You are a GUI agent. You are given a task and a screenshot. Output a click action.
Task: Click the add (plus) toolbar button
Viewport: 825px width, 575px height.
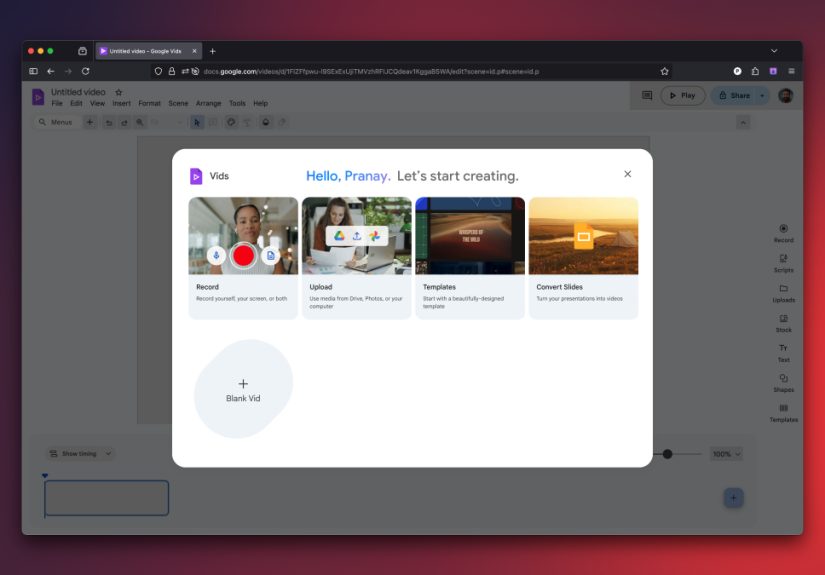click(90, 122)
